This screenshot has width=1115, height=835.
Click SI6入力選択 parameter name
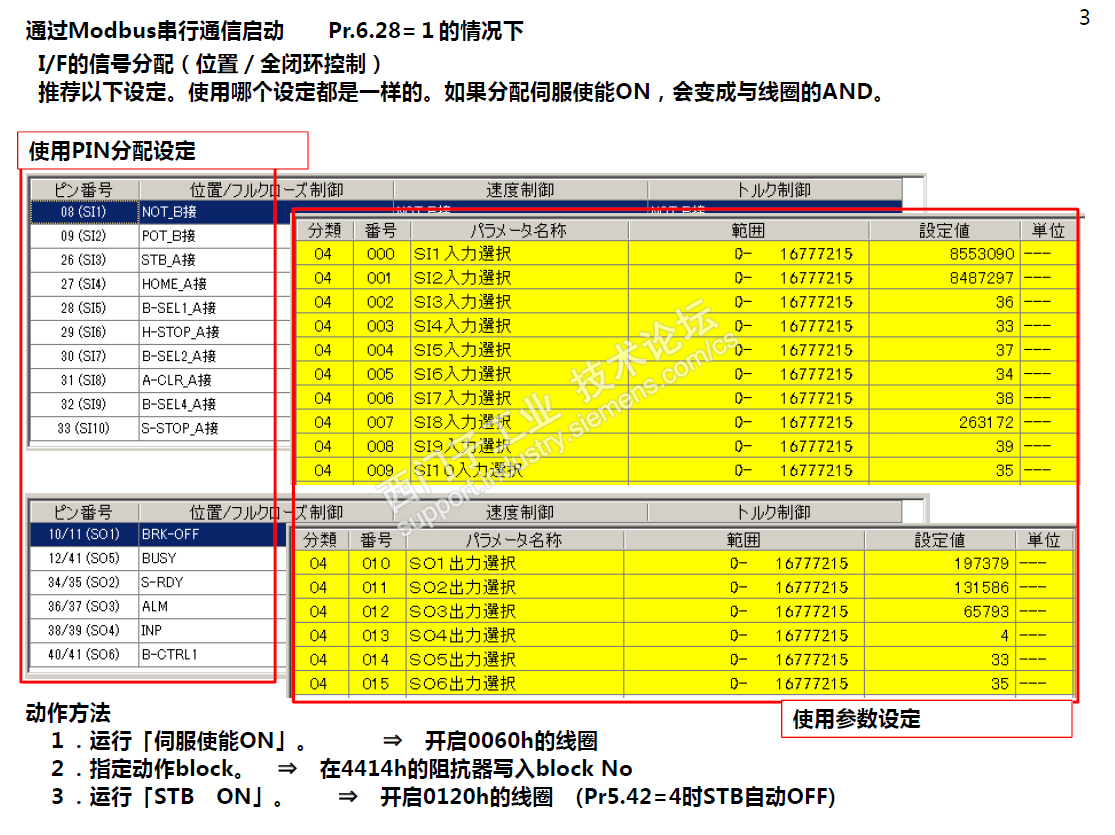tap(463, 374)
